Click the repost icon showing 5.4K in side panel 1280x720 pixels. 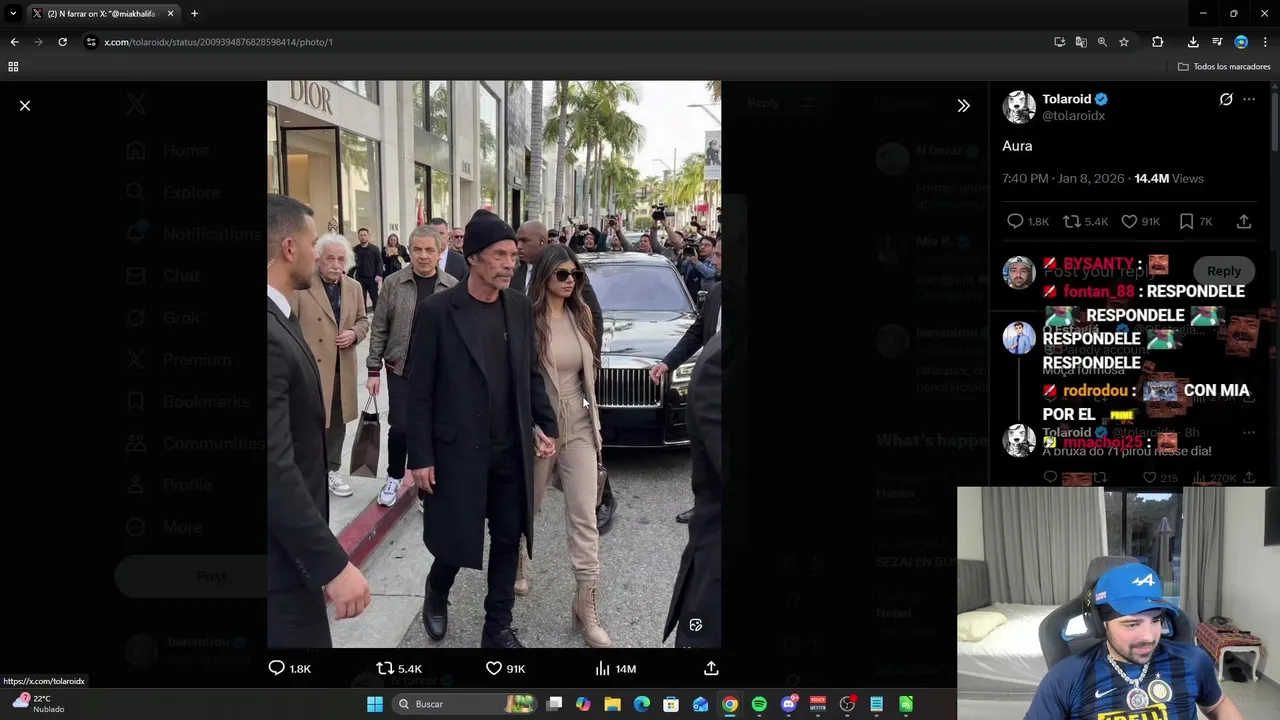1071,221
